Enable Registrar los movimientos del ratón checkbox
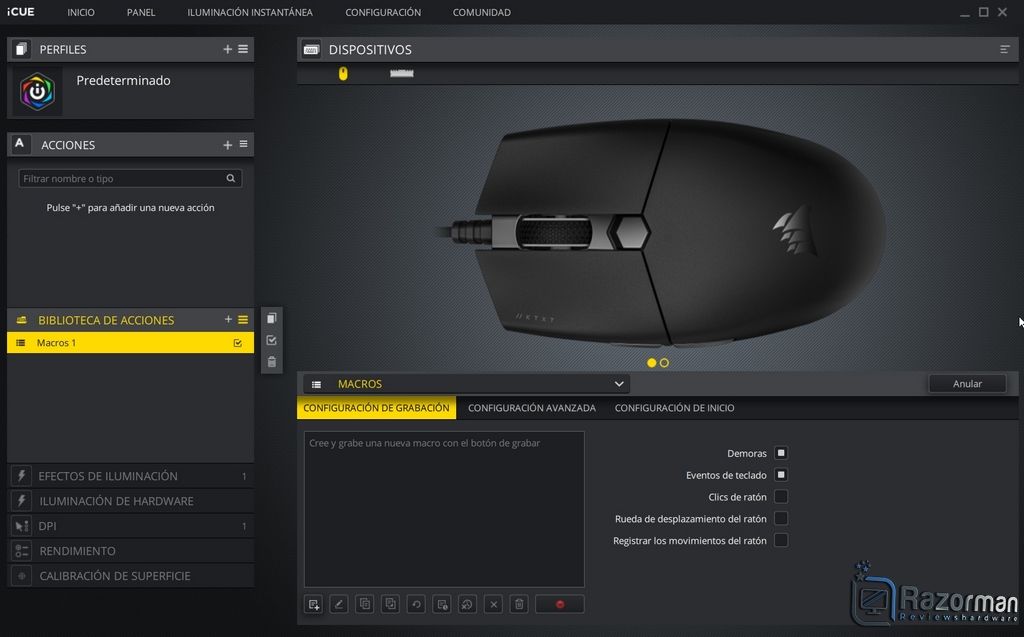 point(781,540)
